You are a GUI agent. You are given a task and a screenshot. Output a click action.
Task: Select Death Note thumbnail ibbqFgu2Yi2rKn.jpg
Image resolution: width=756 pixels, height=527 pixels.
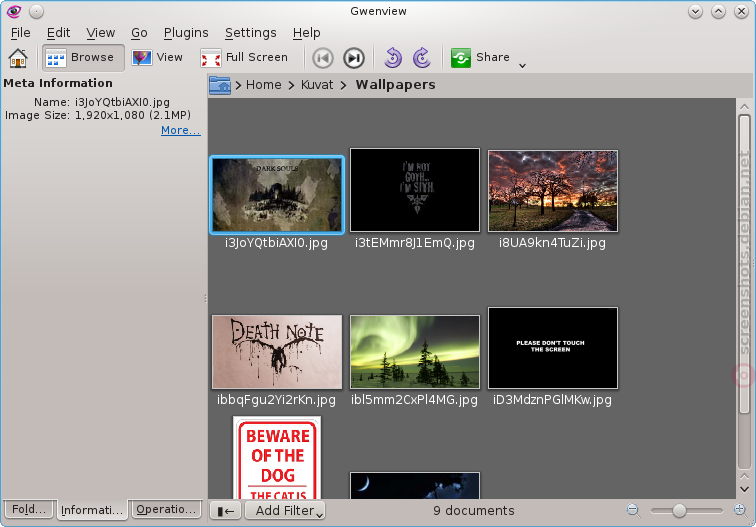coord(277,352)
